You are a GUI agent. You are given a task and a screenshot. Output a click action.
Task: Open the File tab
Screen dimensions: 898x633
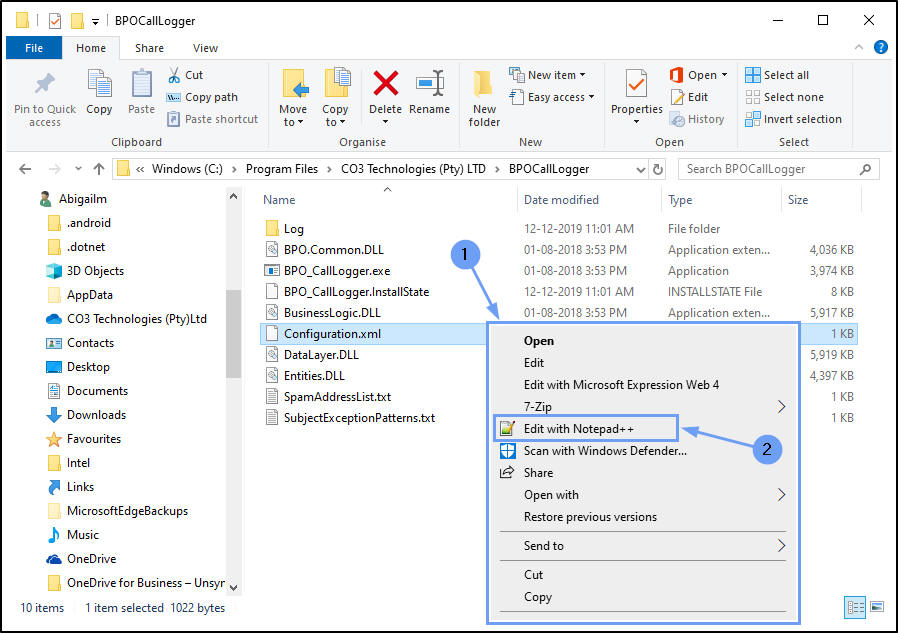pos(34,48)
